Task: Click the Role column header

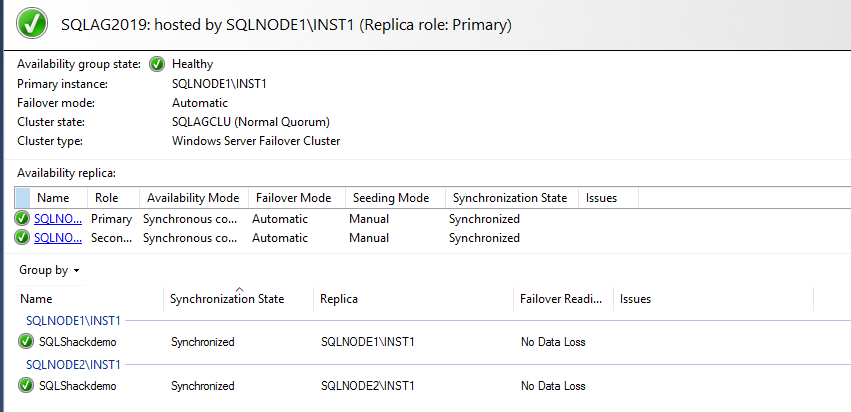Action: [106, 198]
